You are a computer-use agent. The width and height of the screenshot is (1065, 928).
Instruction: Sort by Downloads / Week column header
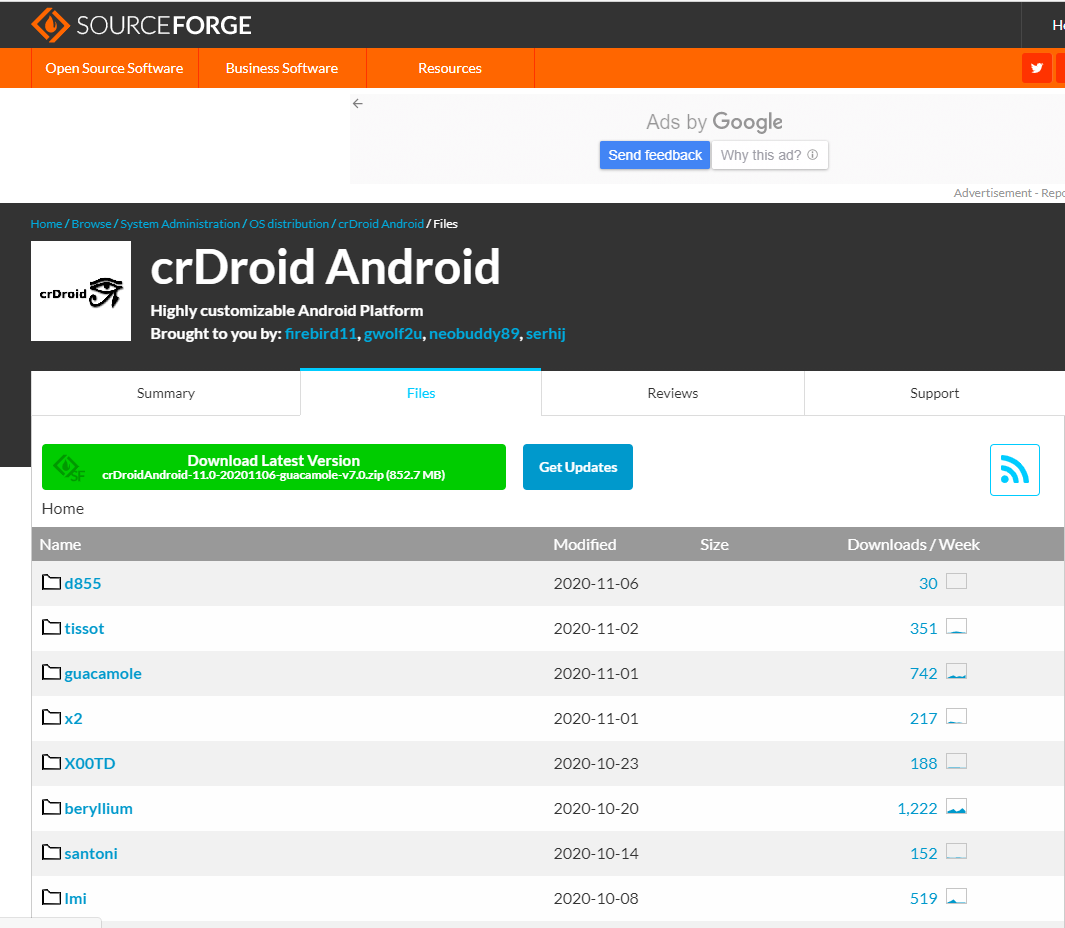click(x=914, y=545)
